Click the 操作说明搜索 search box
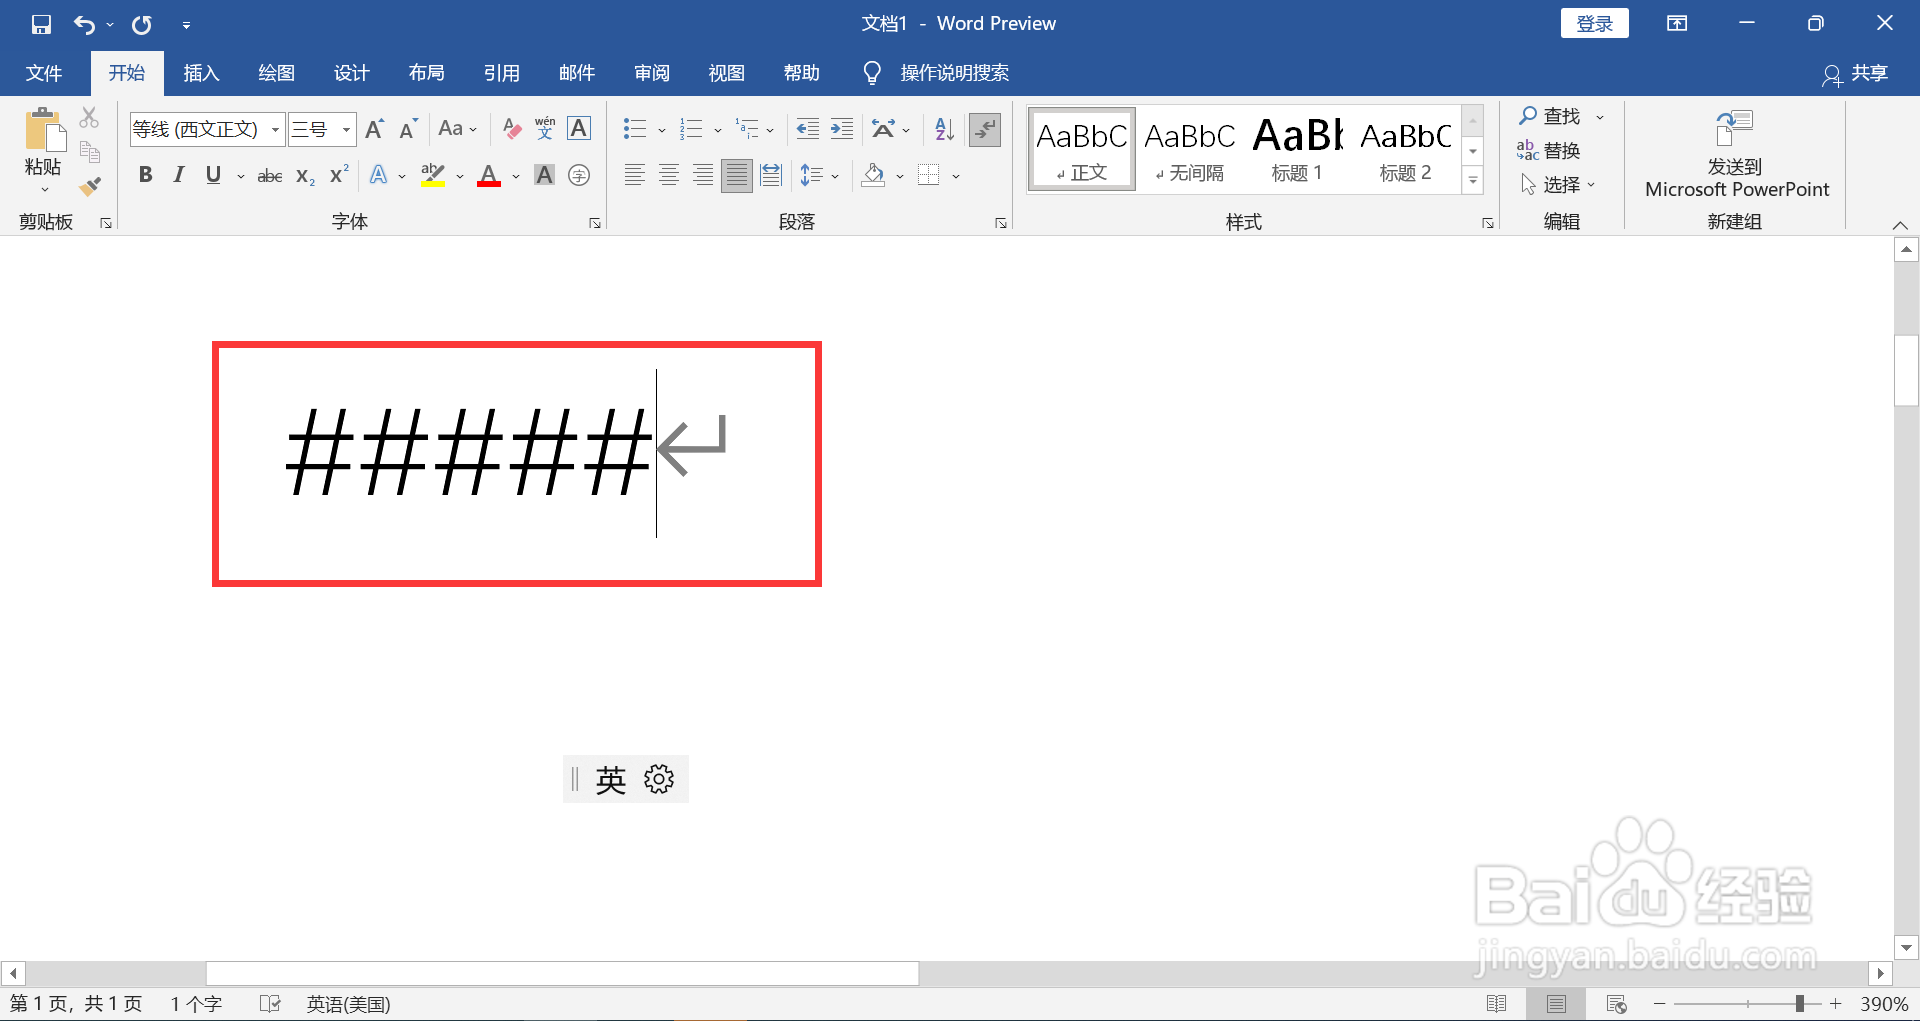 click(x=954, y=73)
